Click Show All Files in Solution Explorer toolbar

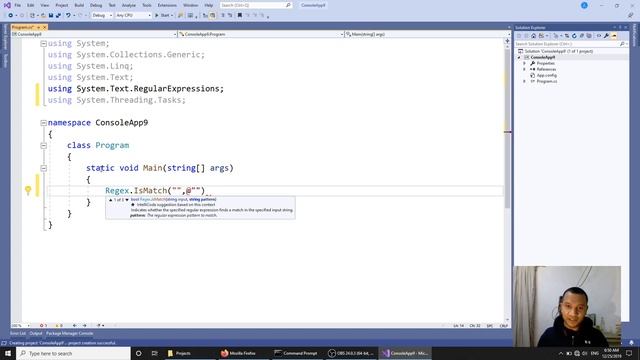coord(589,36)
